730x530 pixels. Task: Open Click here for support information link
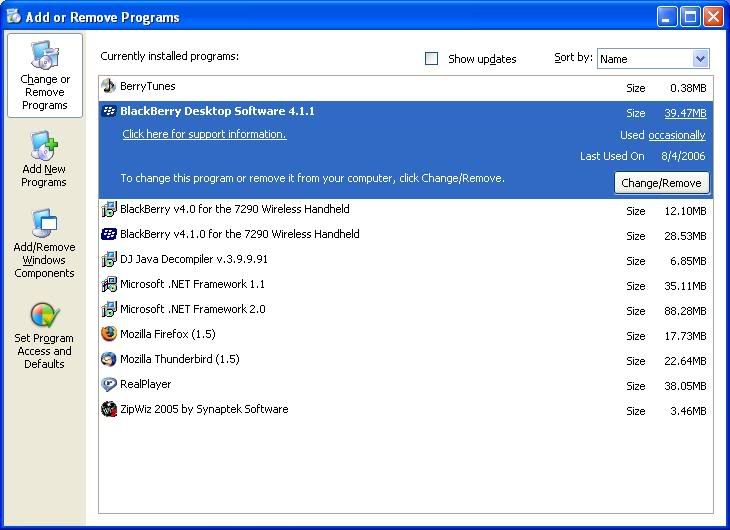(204, 134)
